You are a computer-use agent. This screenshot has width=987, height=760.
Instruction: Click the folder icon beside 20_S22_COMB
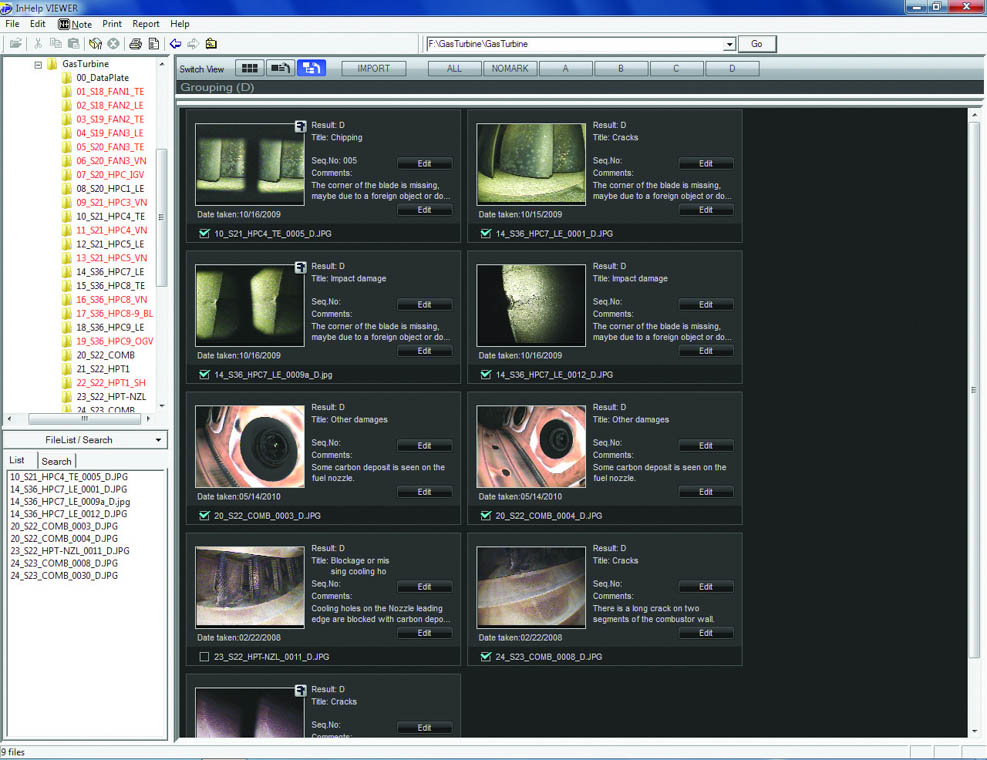[67, 355]
